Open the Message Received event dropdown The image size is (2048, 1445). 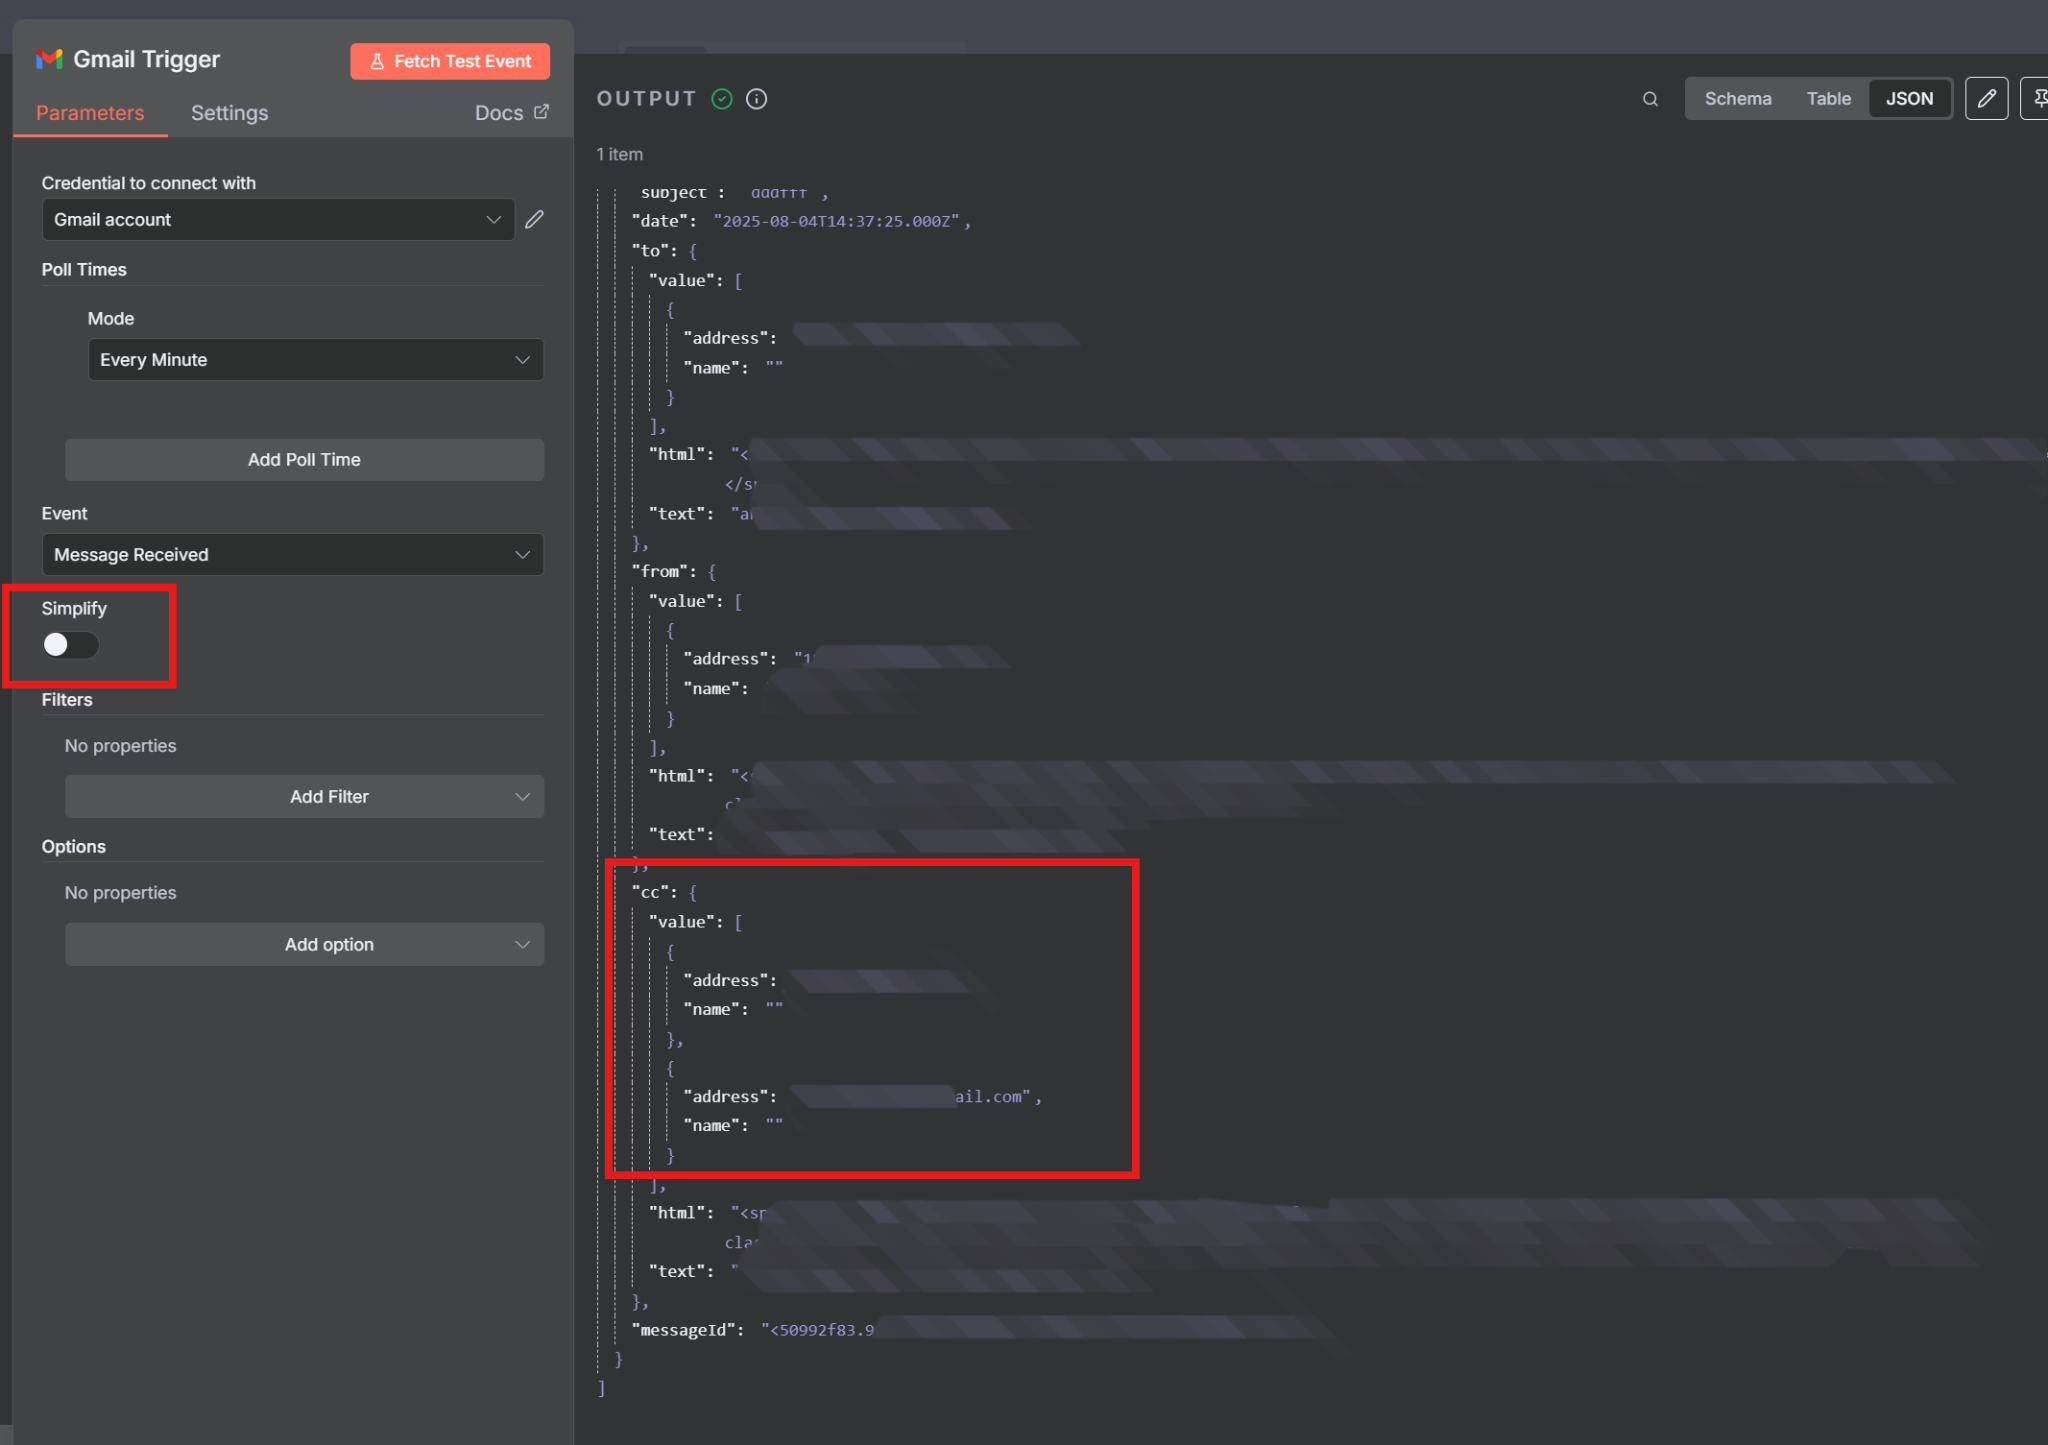292,555
